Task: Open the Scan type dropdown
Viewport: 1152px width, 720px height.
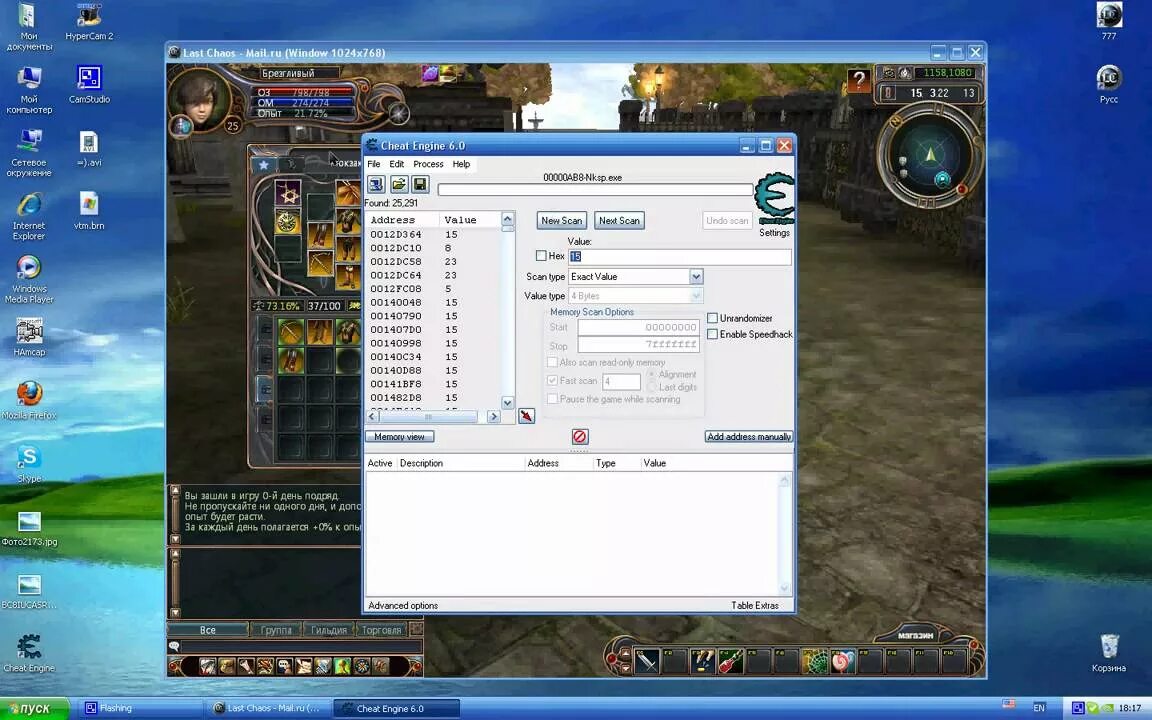Action: click(696, 277)
